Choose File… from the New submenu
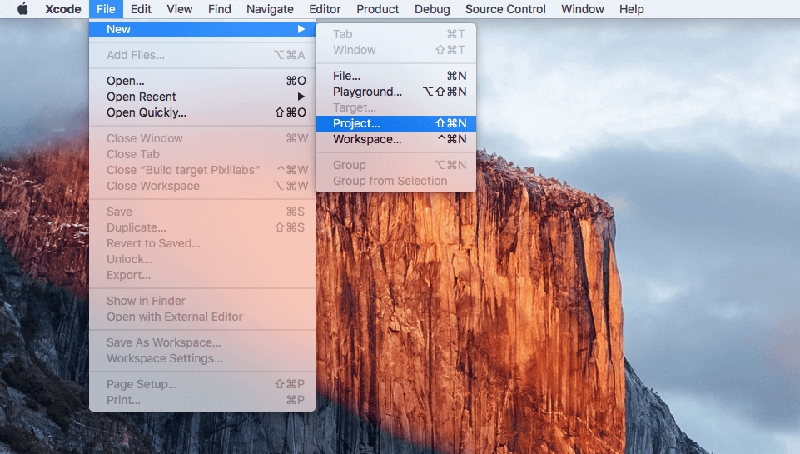Image resolution: width=800 pixels, height=454 pixels. [x=346, y=76]
